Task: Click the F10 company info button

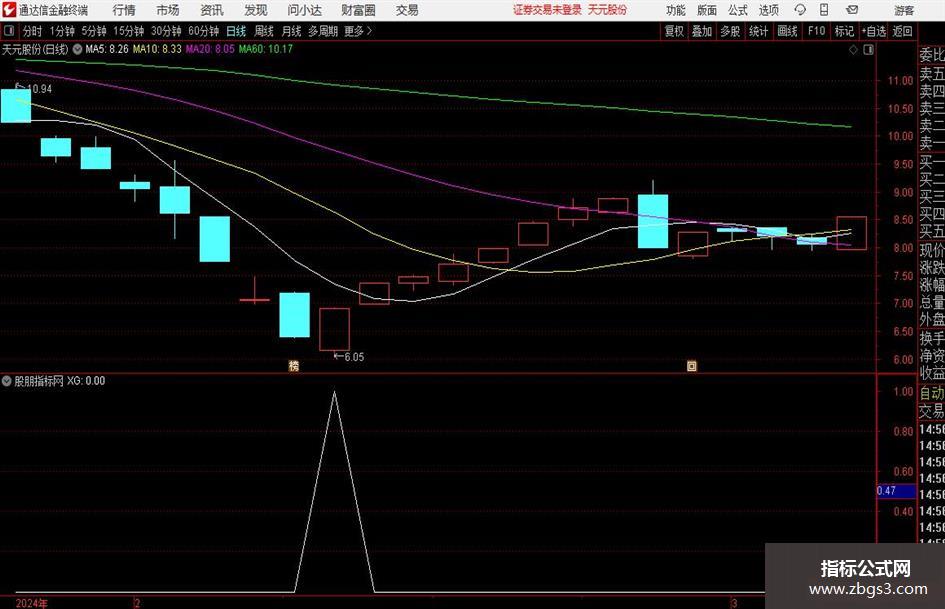Action: point(816,31)
